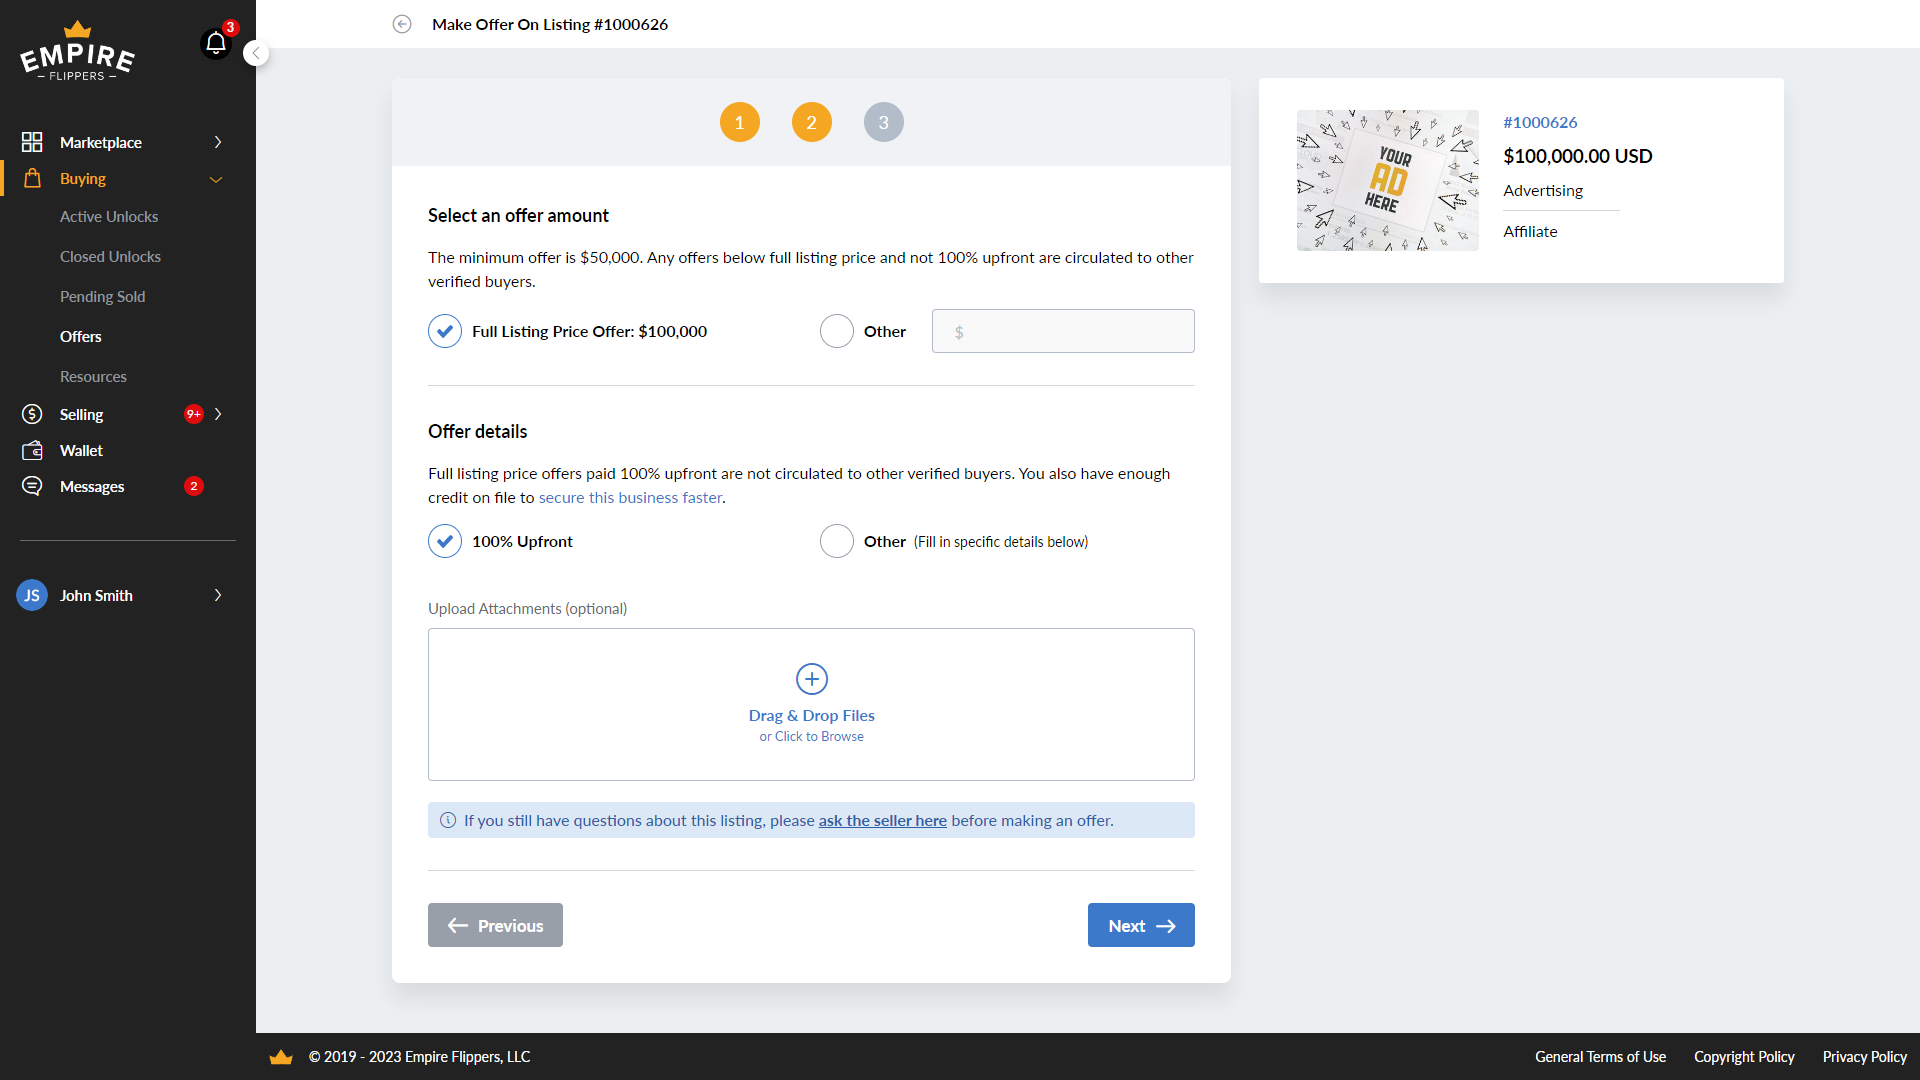This screenshot has height=1080, width=1920.
Task: Expand John Smith account menu chevron
Action: point(218,595)
